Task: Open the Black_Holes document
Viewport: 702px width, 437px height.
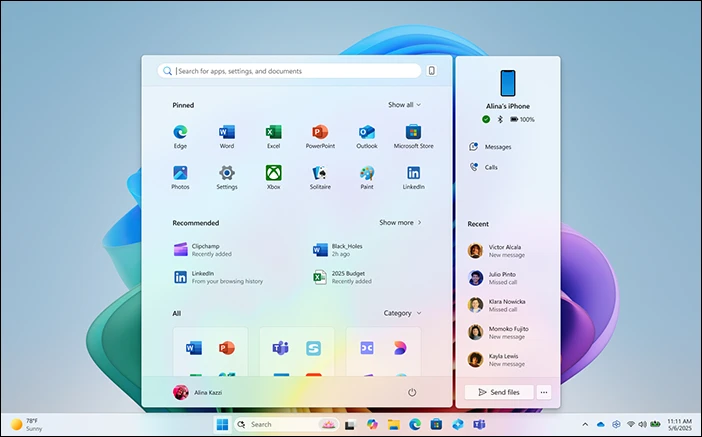Action: point(338,250)
